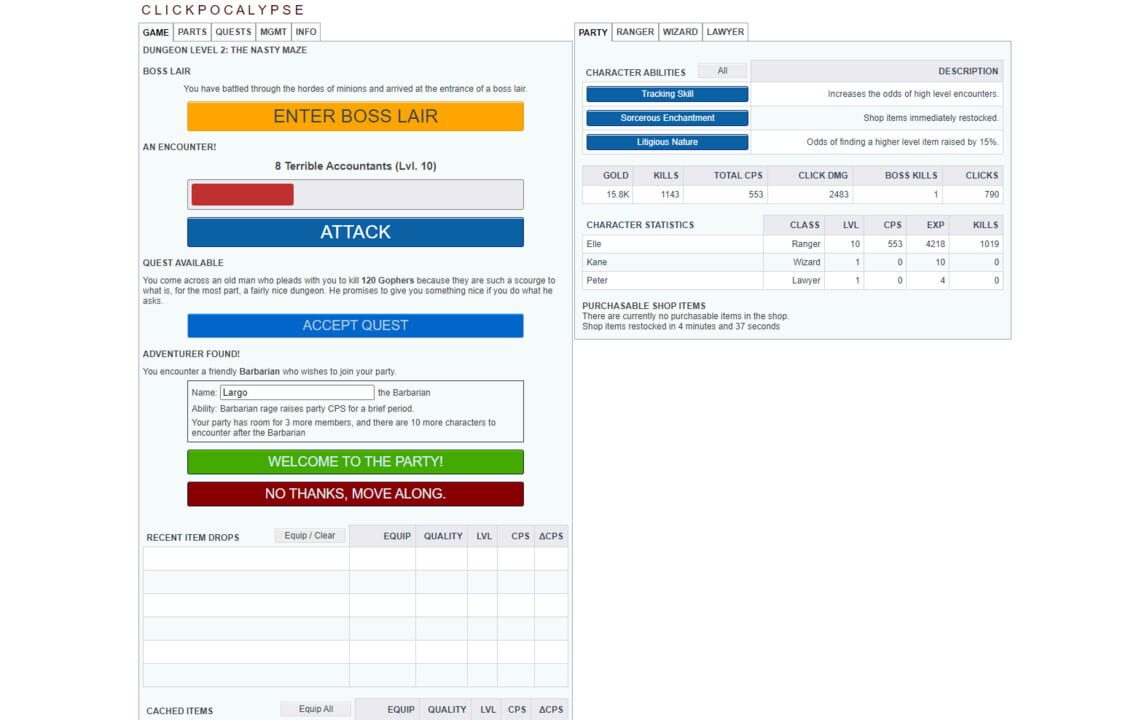
Task: Switch to the WIZARD tab
Action: 680,31
